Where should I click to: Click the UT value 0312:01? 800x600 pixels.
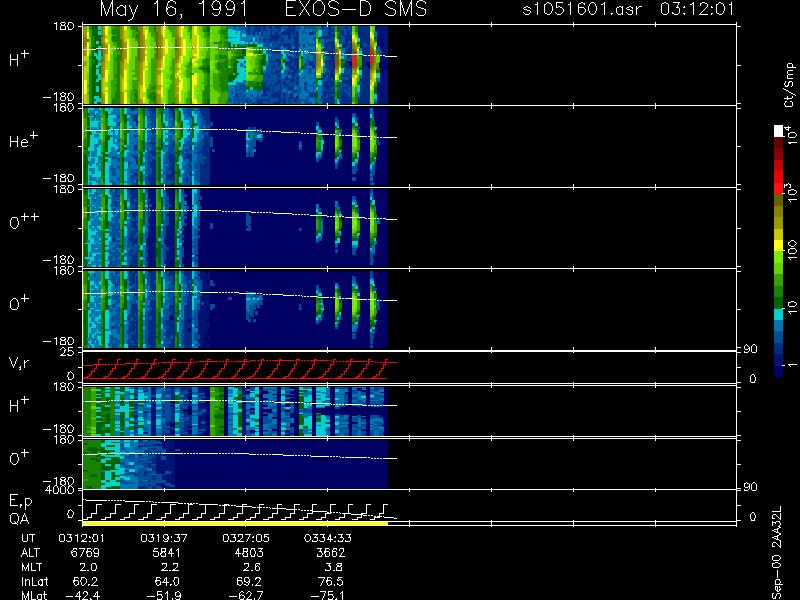pyautogui.click(x=82, y=538)
